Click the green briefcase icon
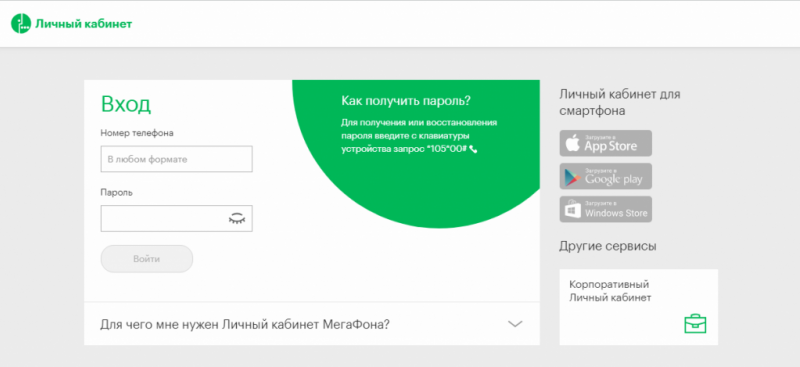The image size is (800, 367). [695, 324]
